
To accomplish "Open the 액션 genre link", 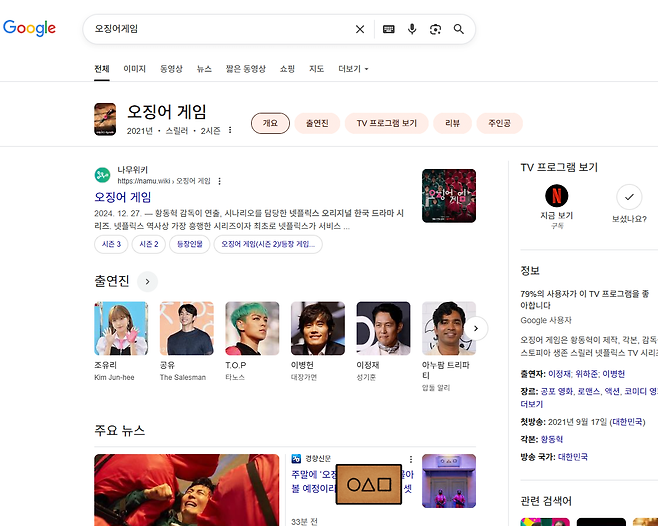I will click(x=611, y=391).
